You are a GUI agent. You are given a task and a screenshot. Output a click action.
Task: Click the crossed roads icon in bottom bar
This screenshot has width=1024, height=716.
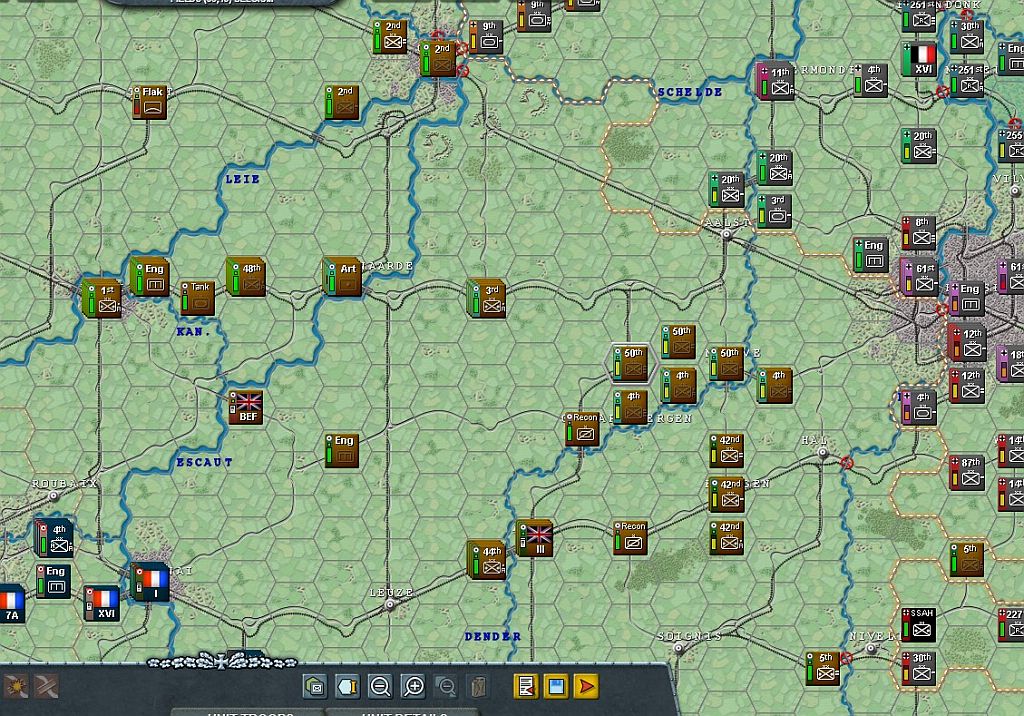[46, 686]
